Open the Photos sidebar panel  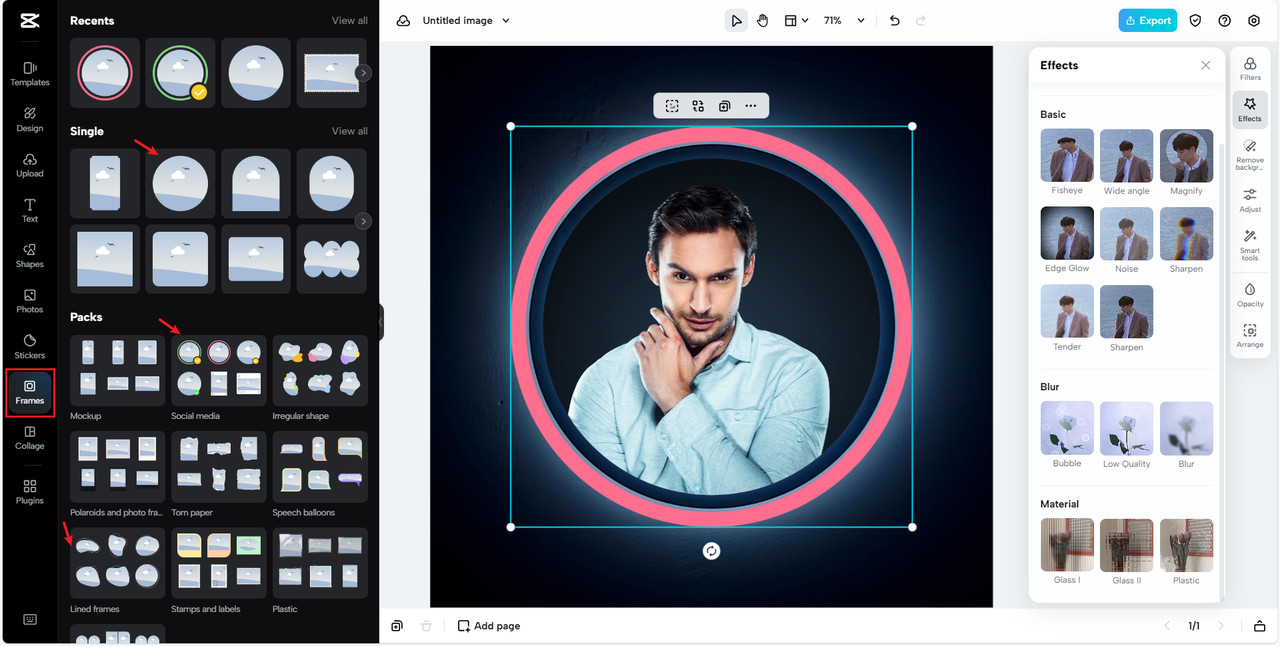[x=30, y=301]
